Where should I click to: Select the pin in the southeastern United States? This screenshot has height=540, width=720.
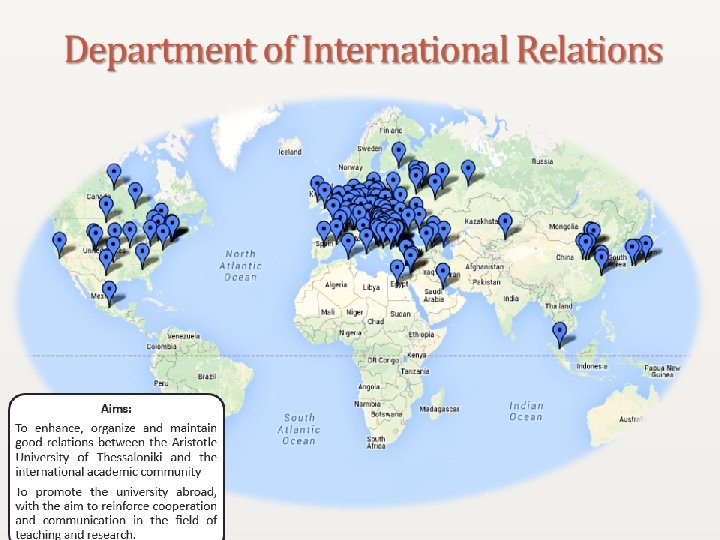click(x=142, y=255)
